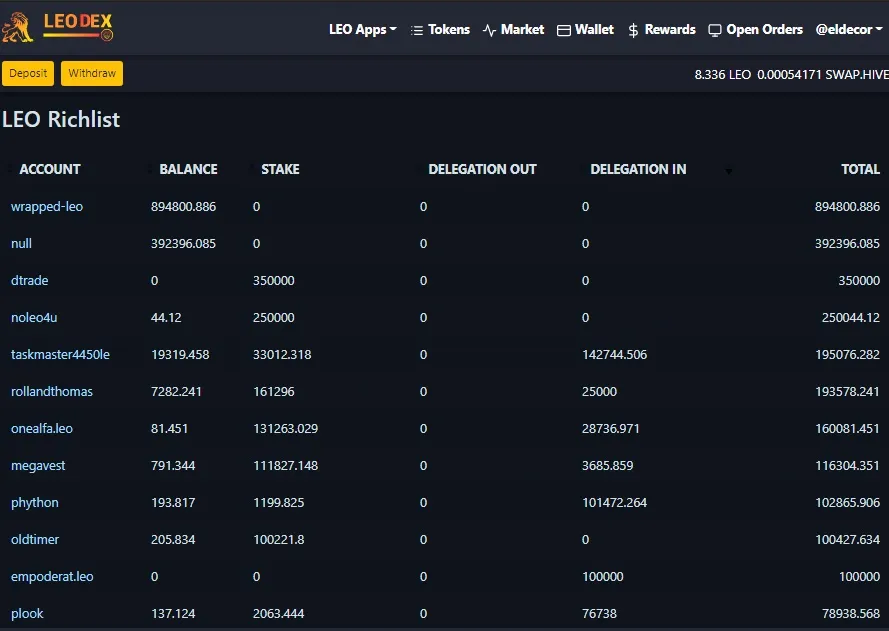Open the wrapped-leo account link

(47, 206)
